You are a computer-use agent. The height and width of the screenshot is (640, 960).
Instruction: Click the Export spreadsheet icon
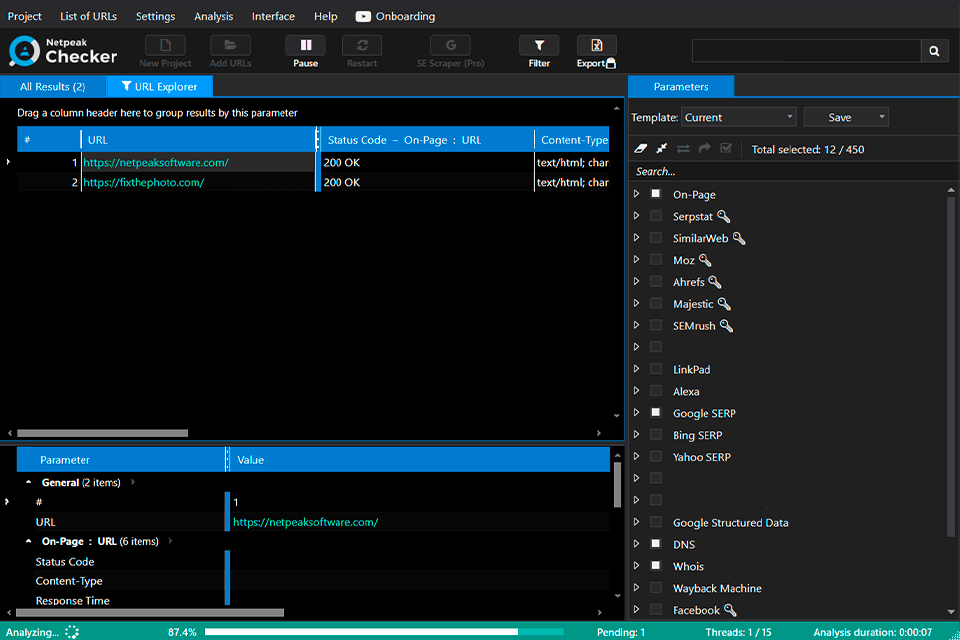(596, 46)
